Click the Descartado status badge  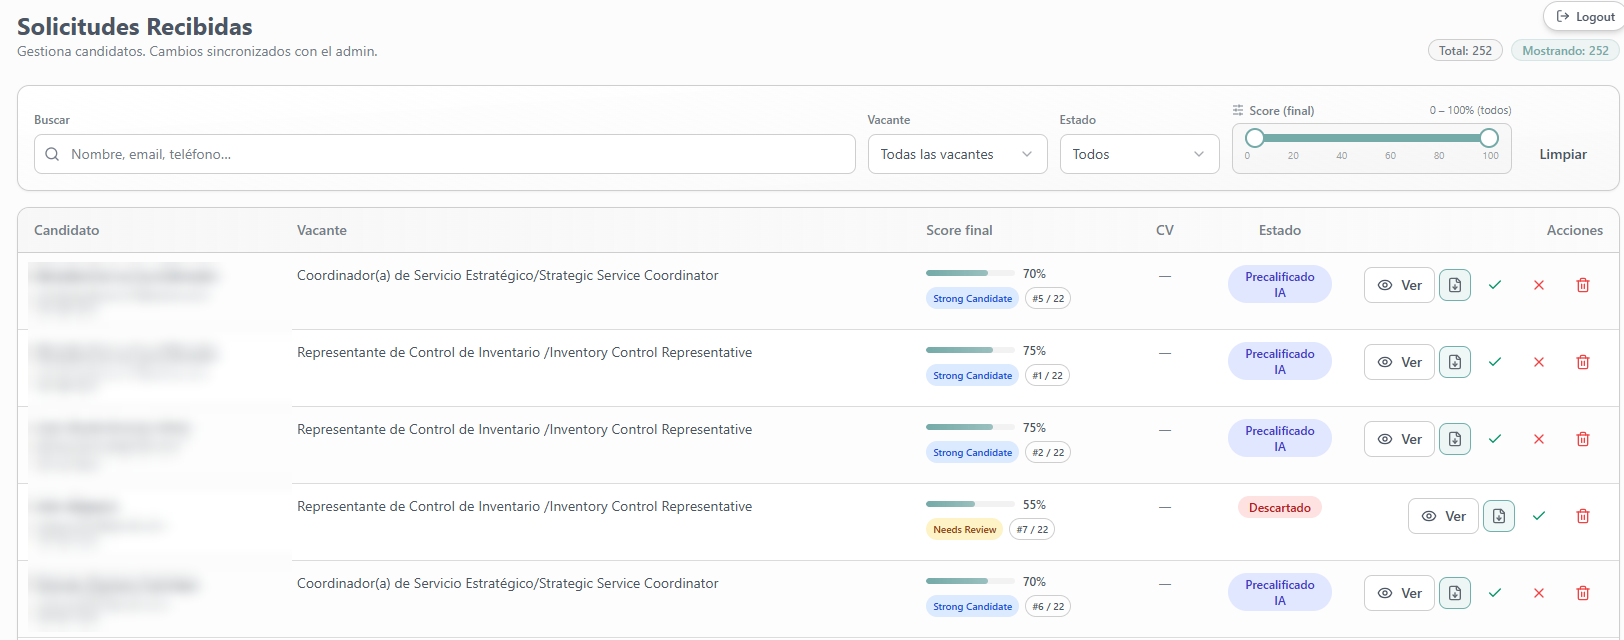pos(1280,507)
